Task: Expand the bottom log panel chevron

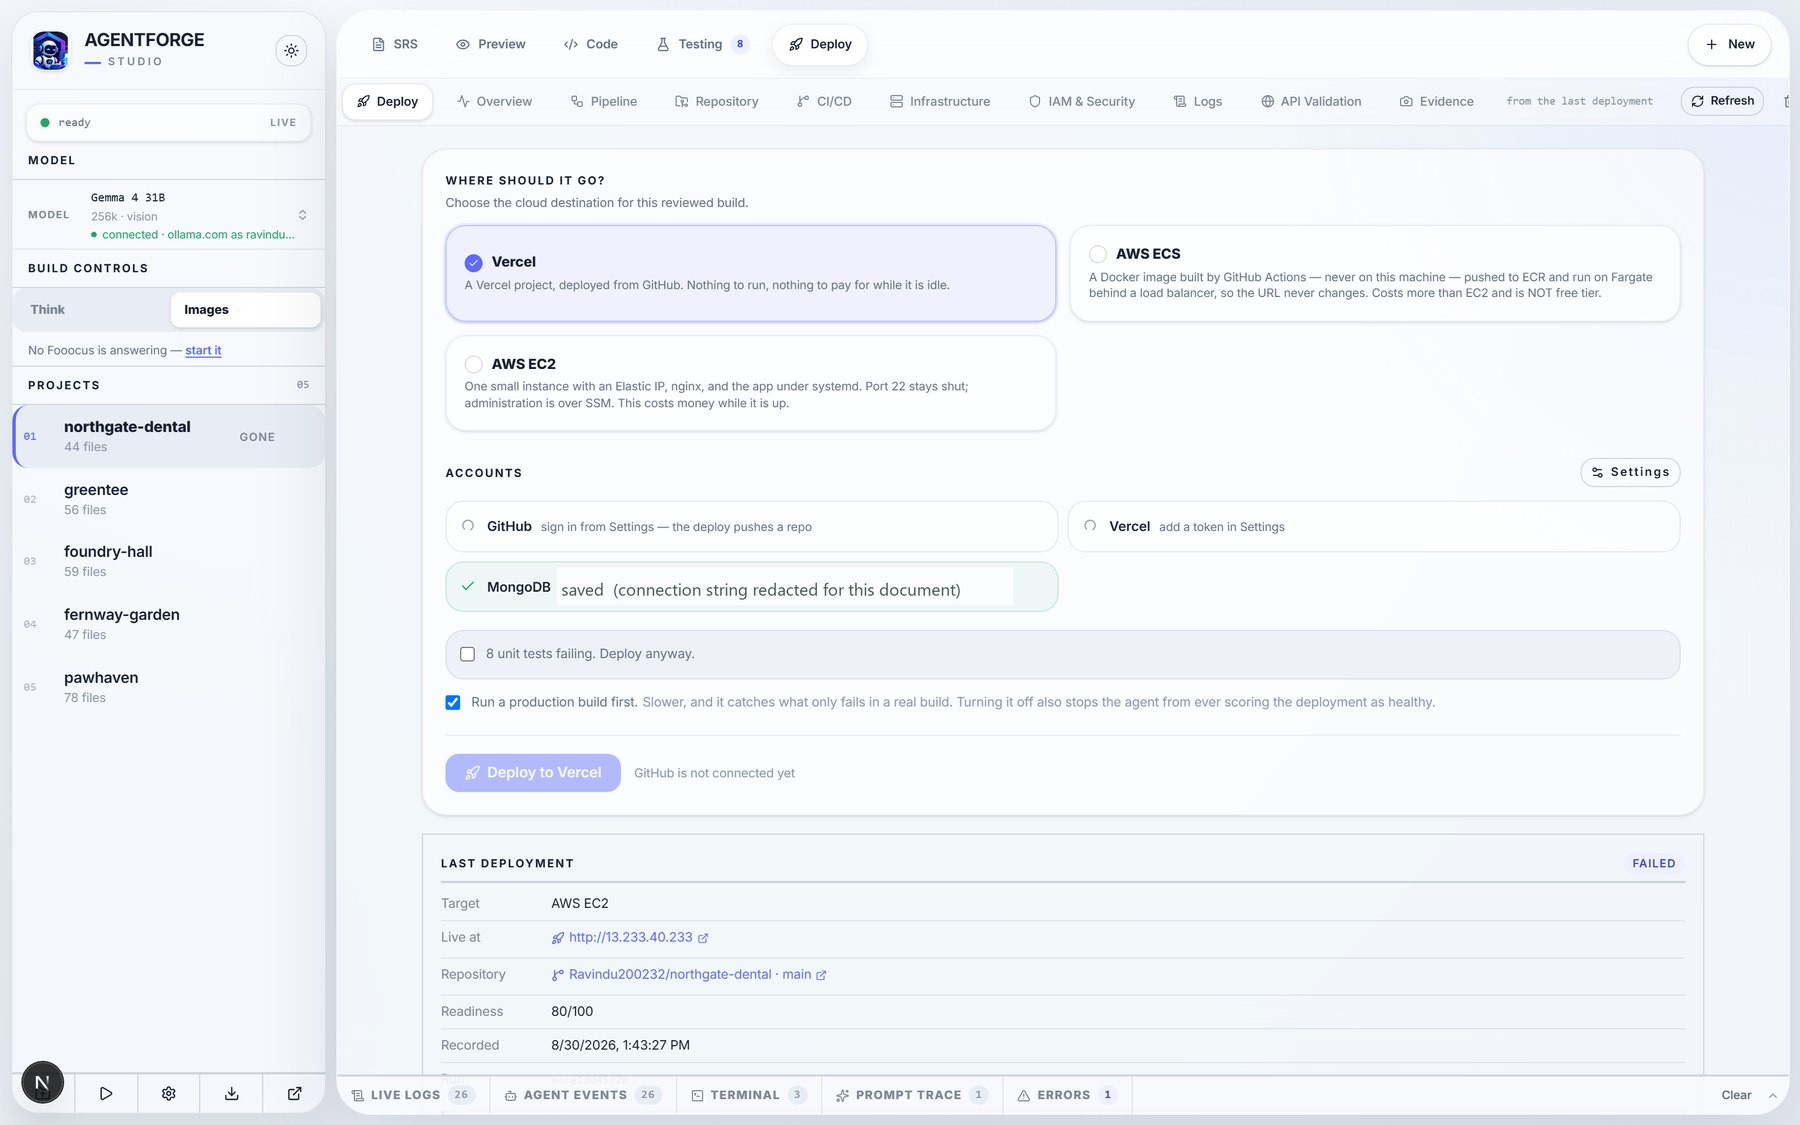Action: (x=1773, y=1095)
